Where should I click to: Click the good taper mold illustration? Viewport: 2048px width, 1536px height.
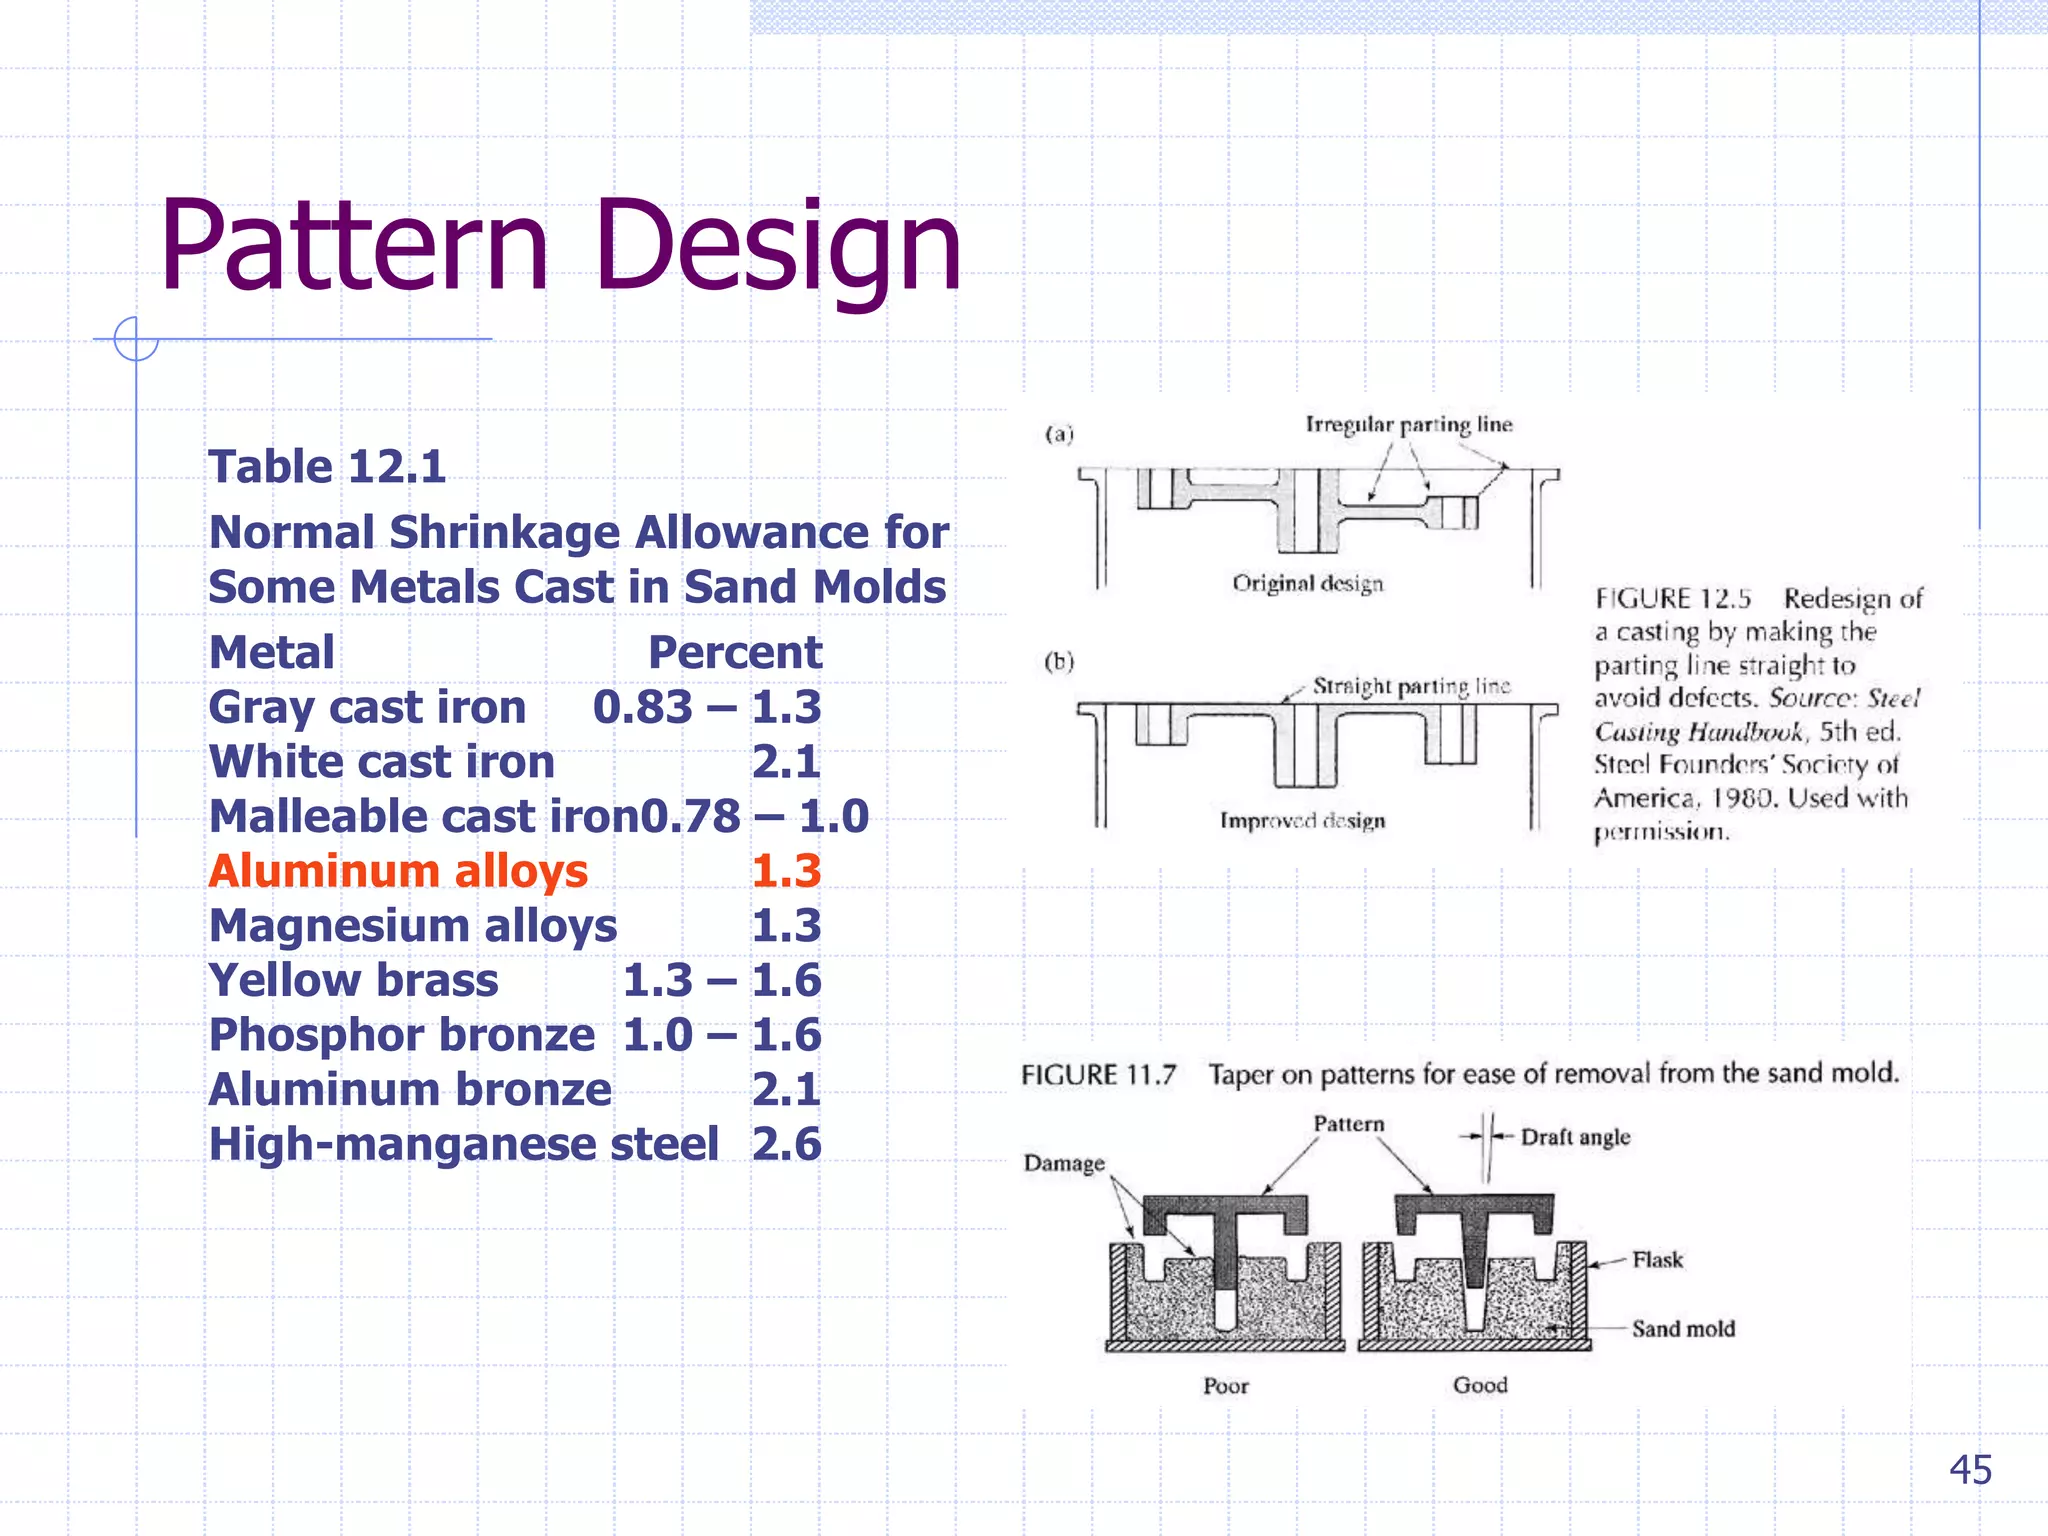click(1475, 1272)
